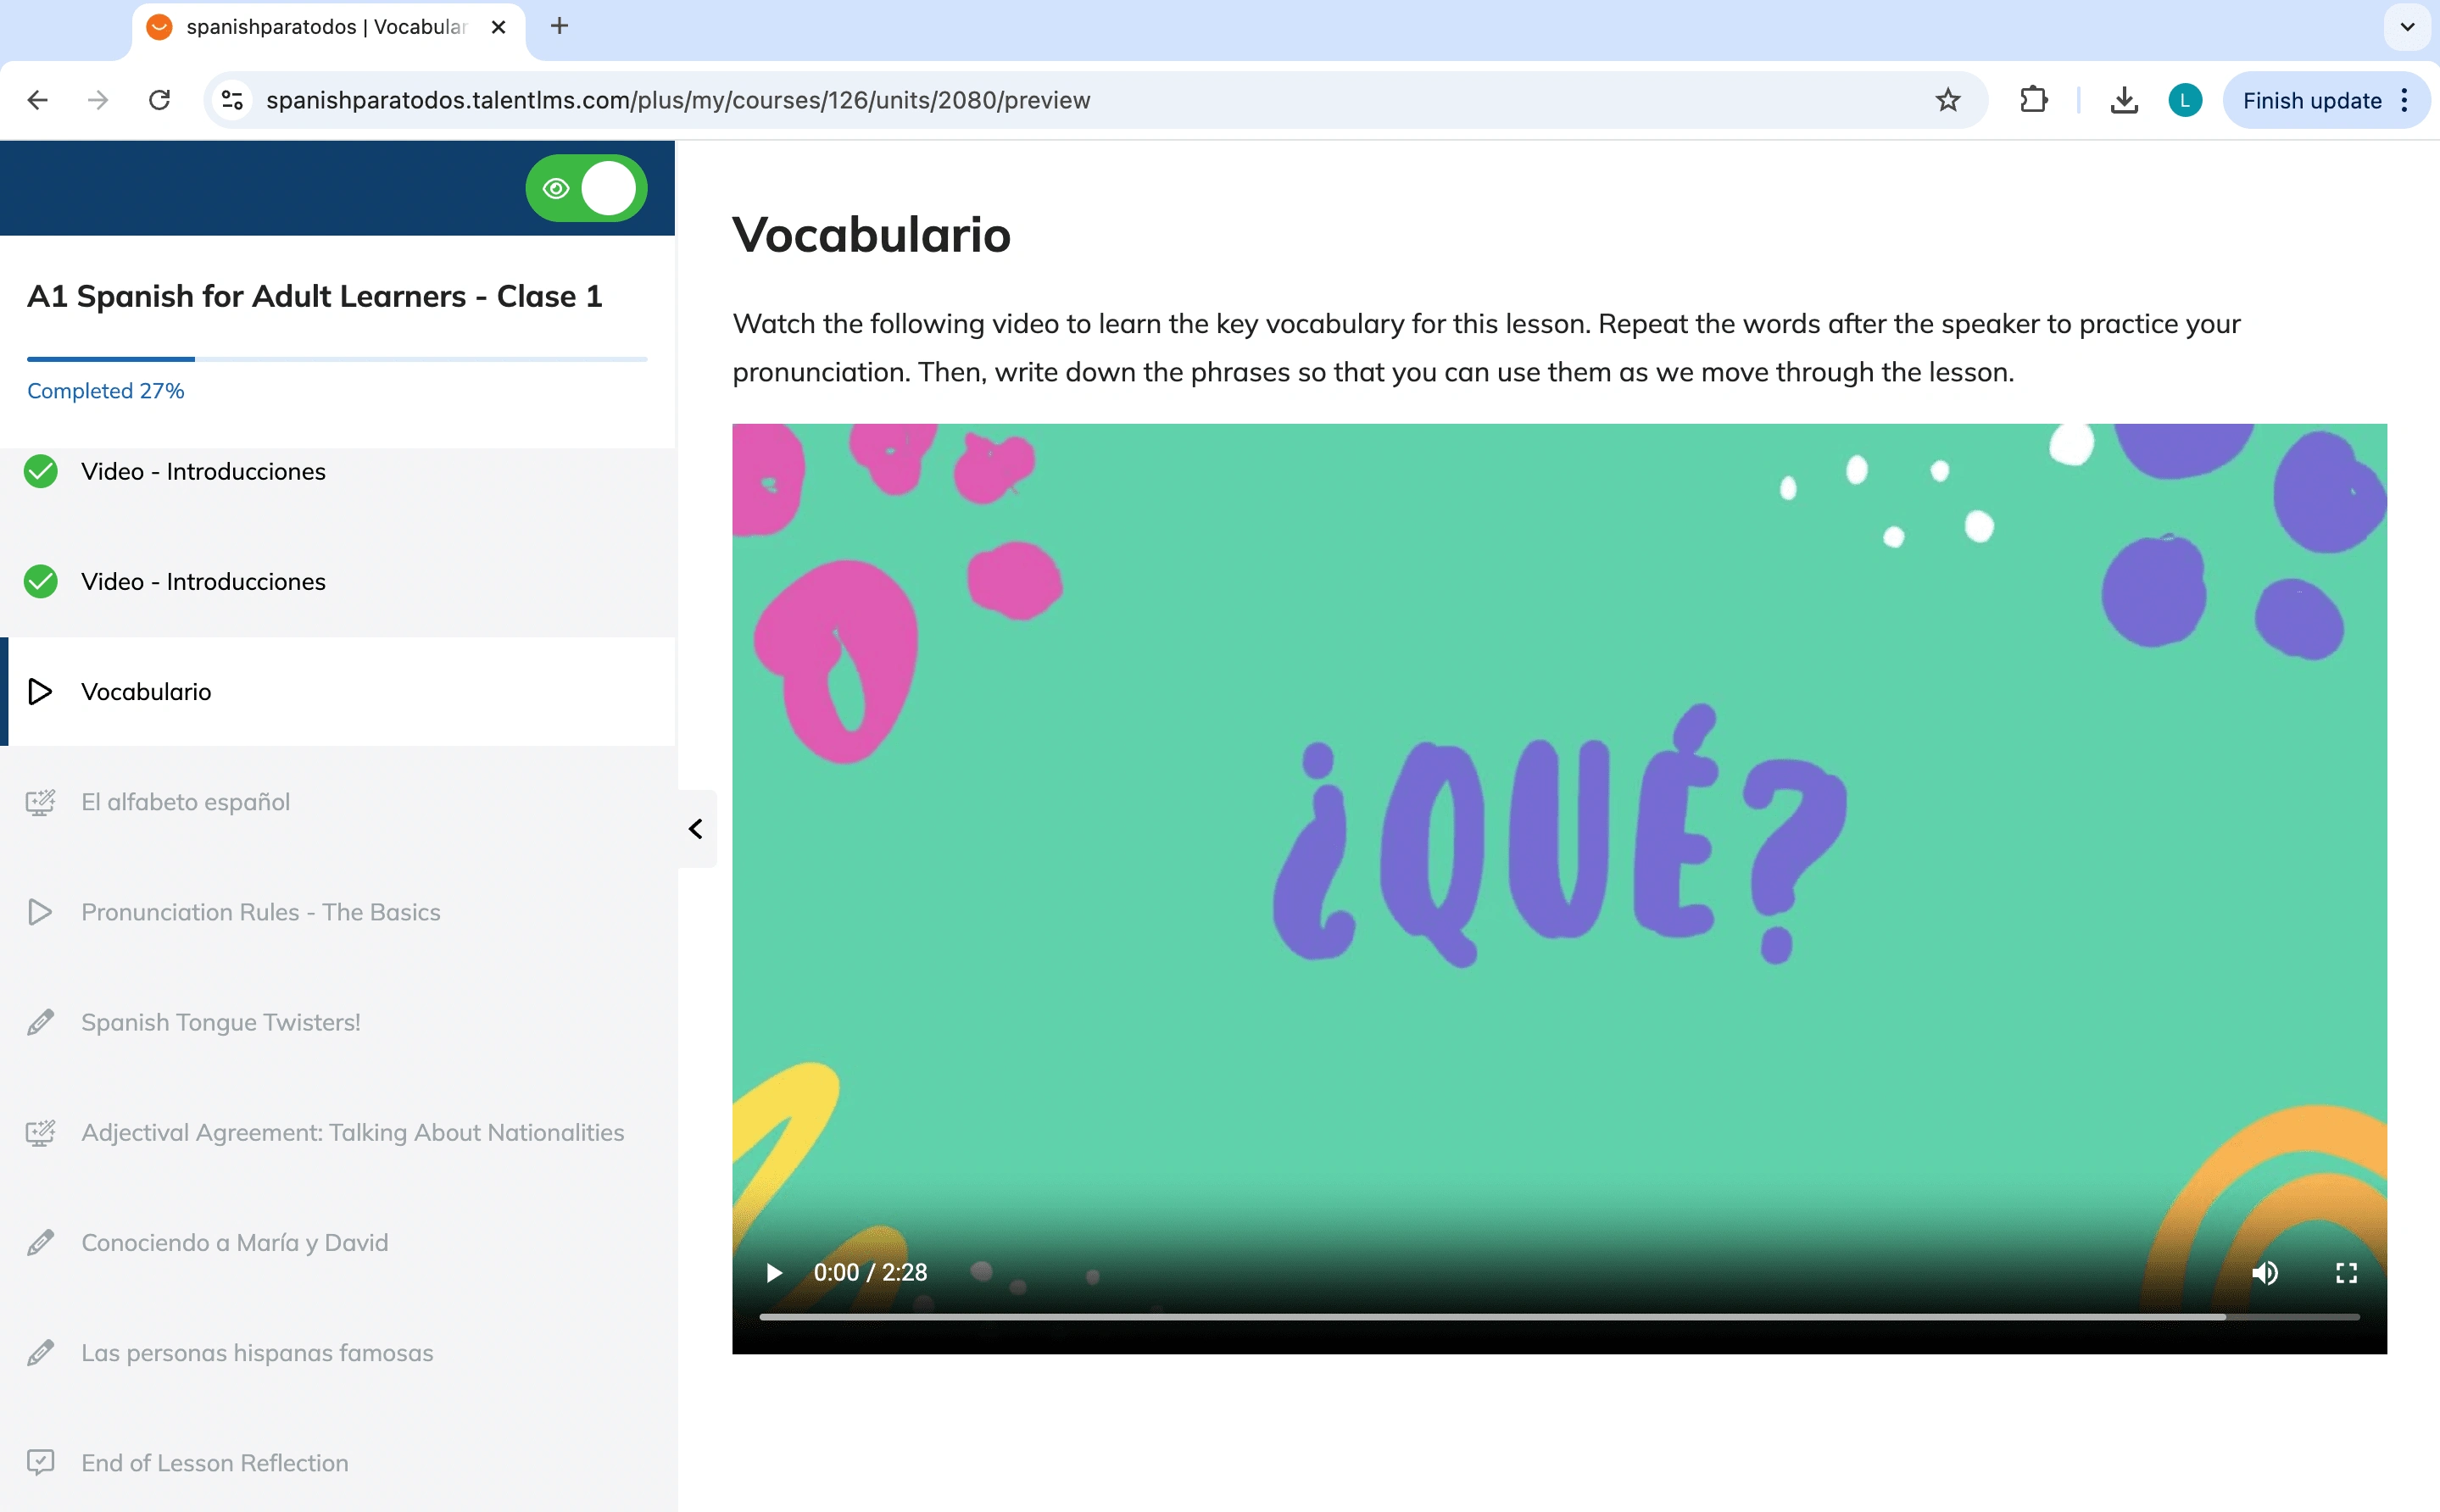Click the first Introducciones green checkmark

coord(41,471)
